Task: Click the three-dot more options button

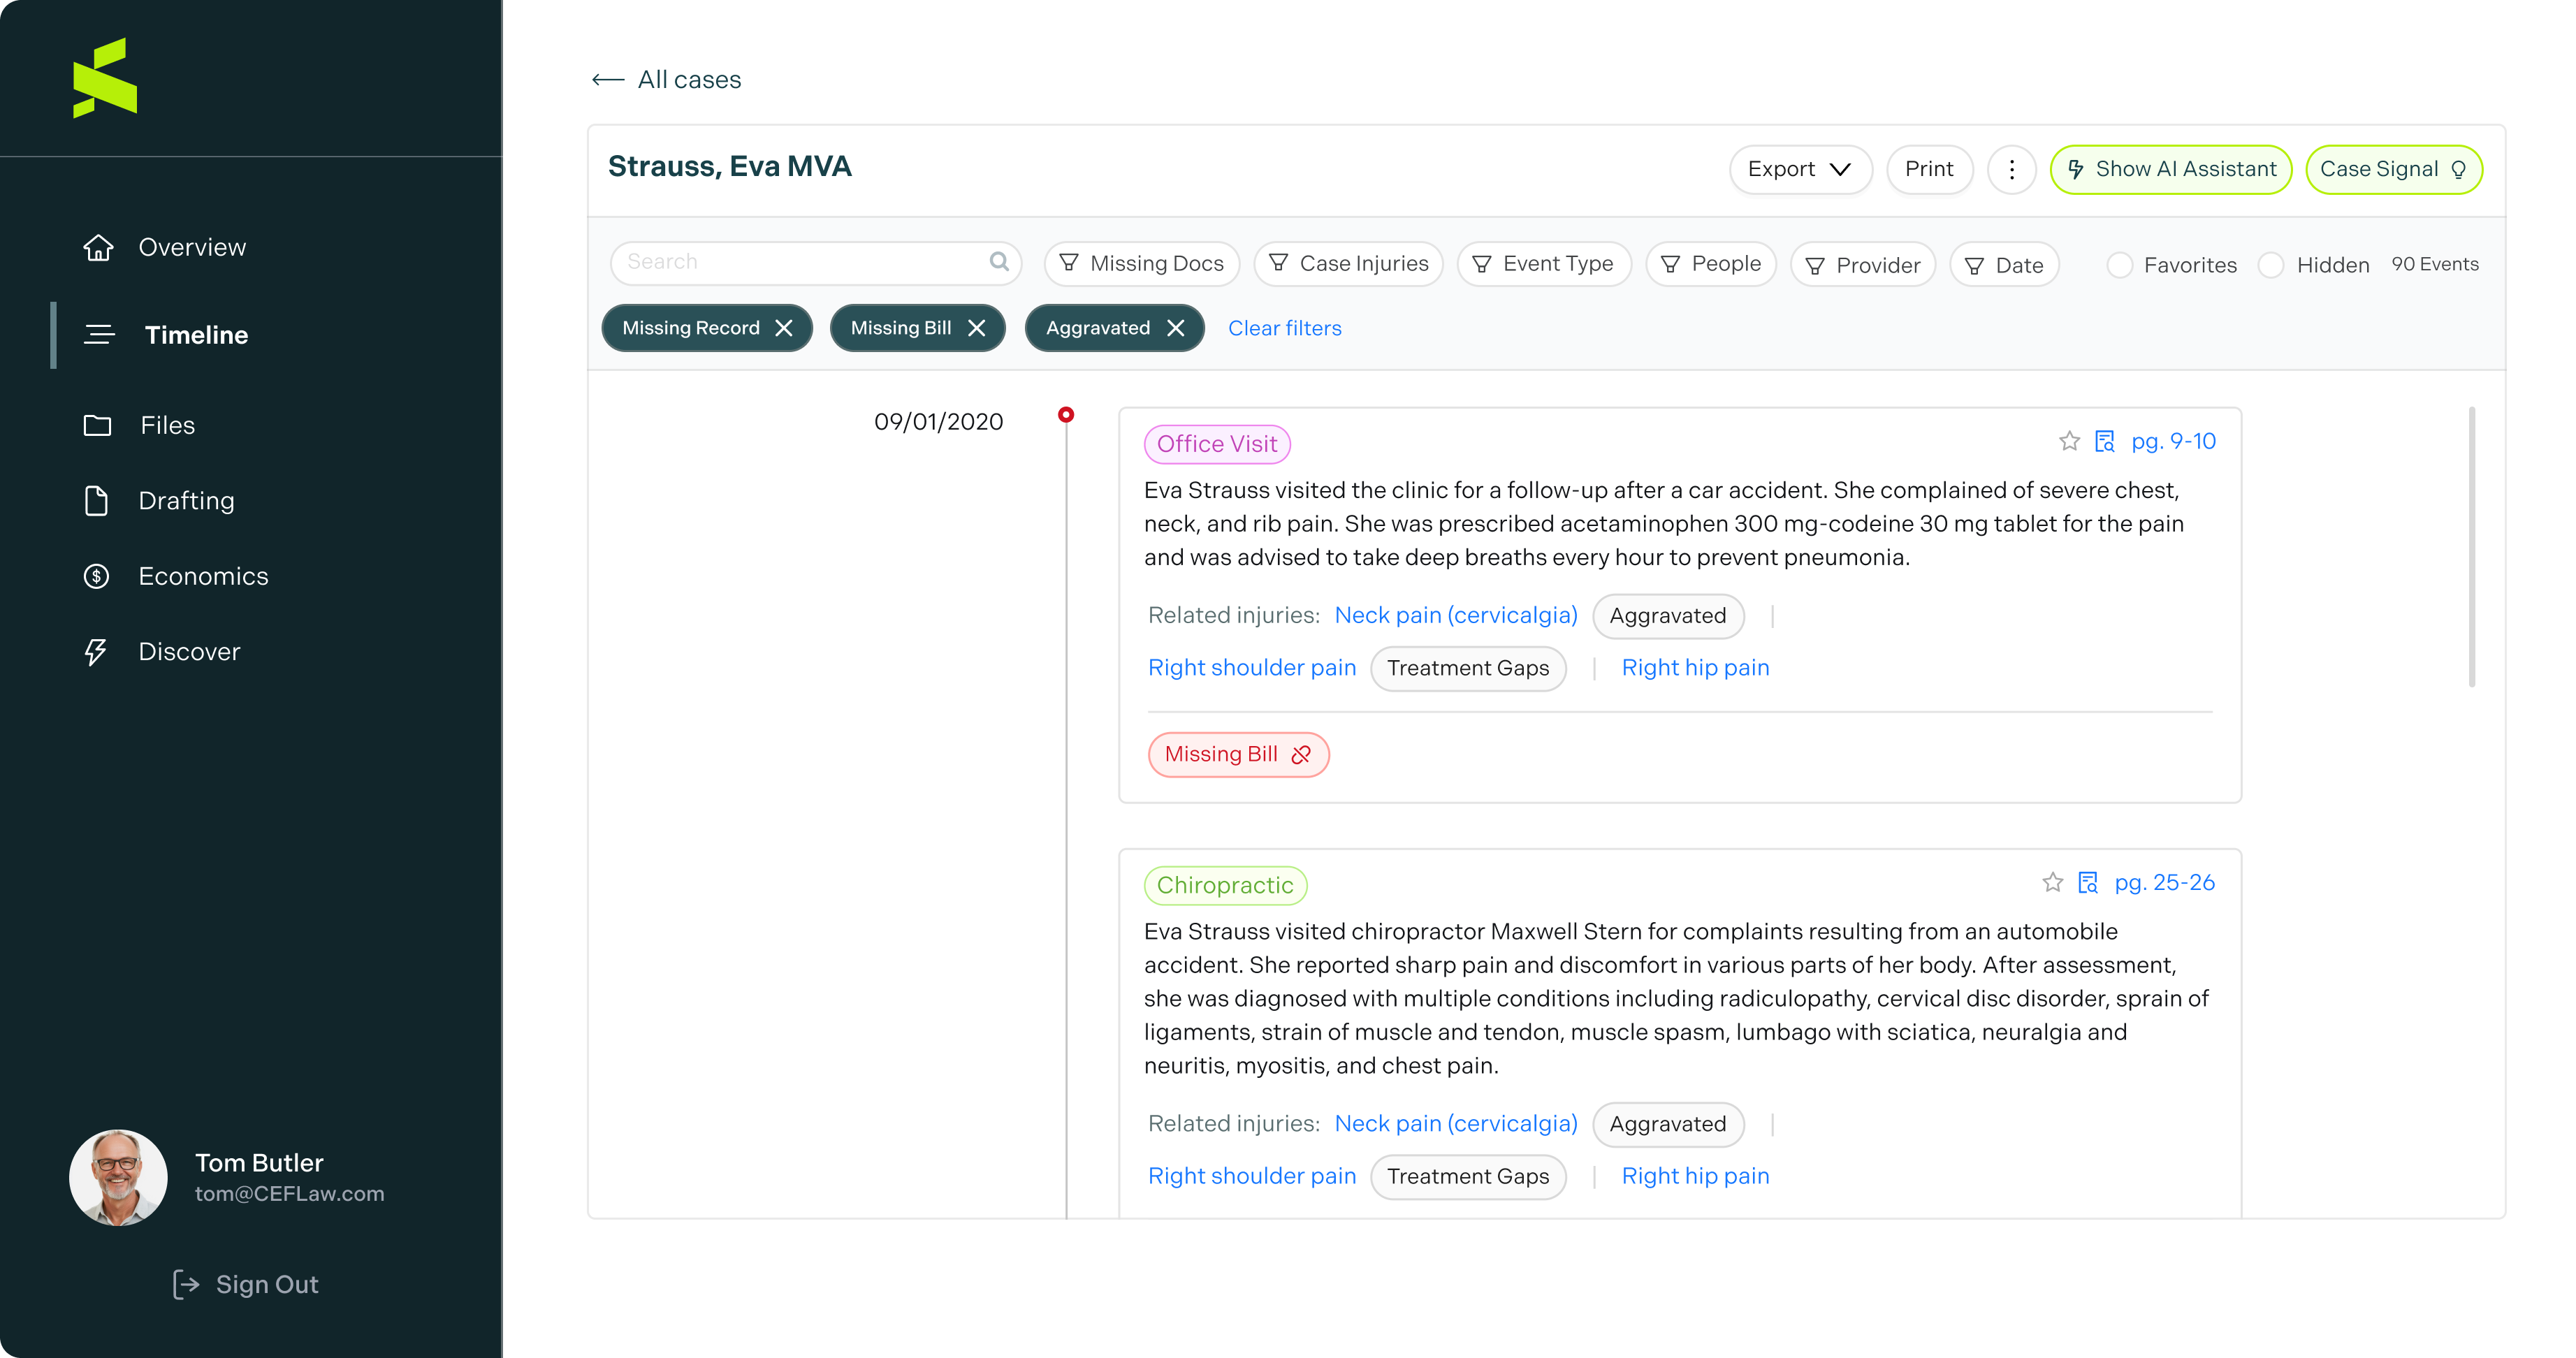Action: (x=2011, y=169)
